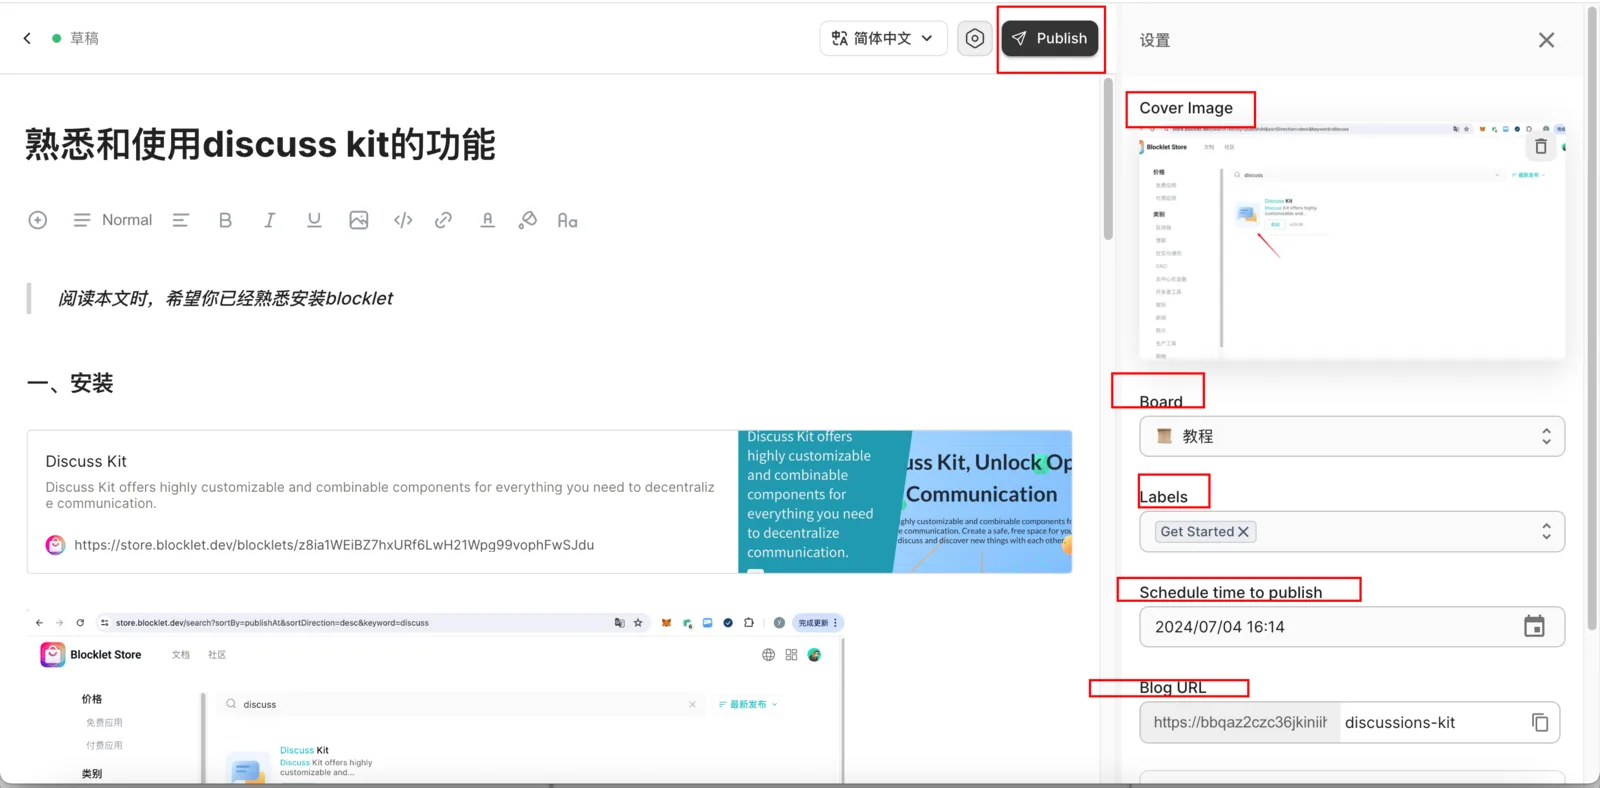Insert a hyperlink with the link icon

pyautogui.click(x=443, y=220)
